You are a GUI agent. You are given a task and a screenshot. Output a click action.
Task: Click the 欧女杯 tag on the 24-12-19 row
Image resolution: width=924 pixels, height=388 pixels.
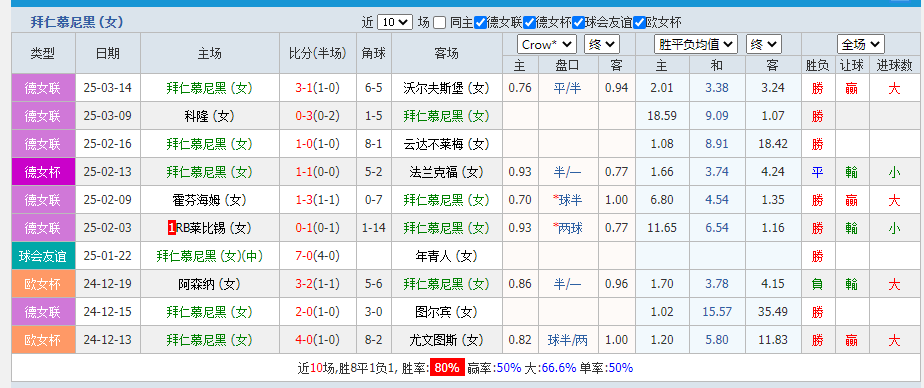point(43,284)
